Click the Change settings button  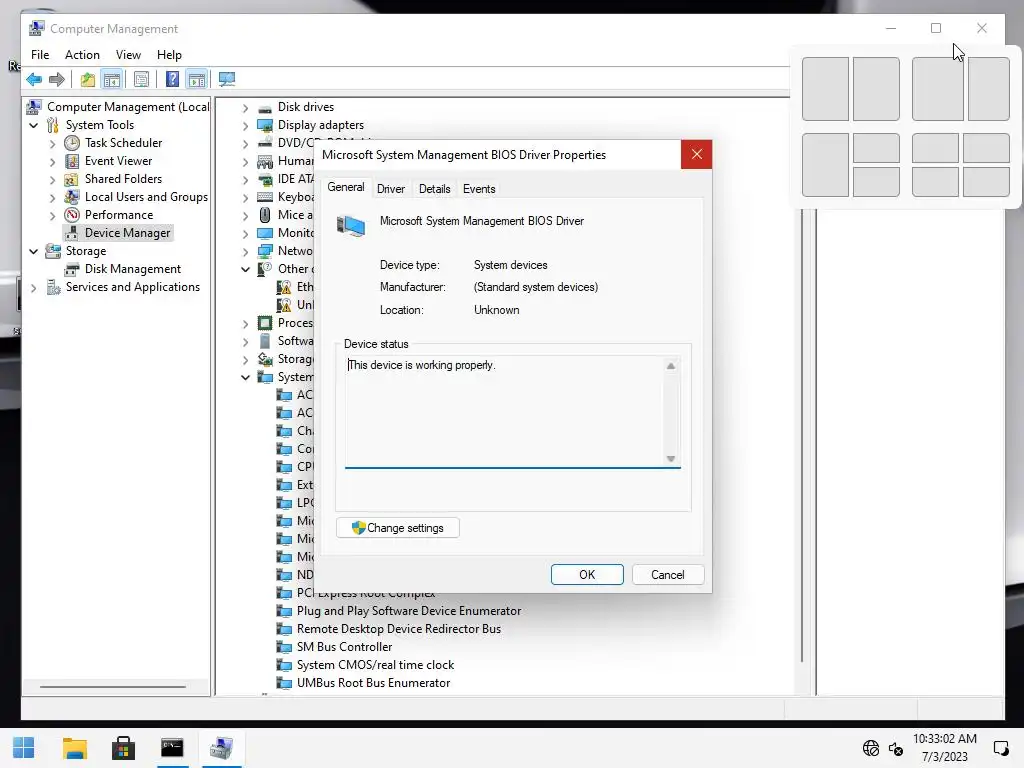(398, 528)
